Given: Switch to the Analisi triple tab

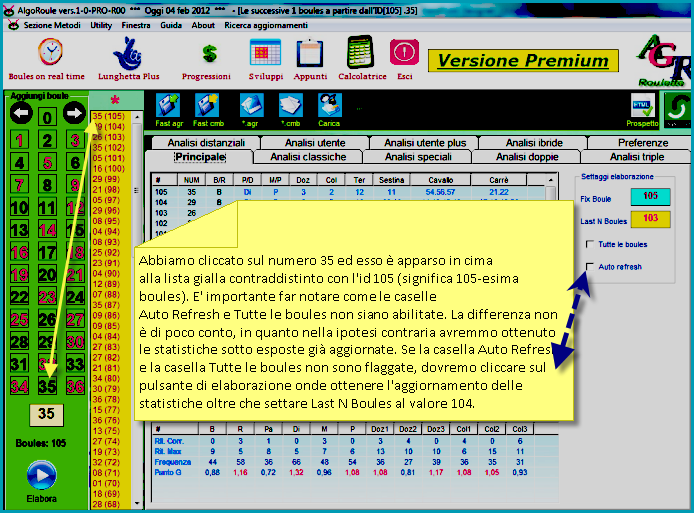Looking at the screenshot, I should [x=636, y=157].
